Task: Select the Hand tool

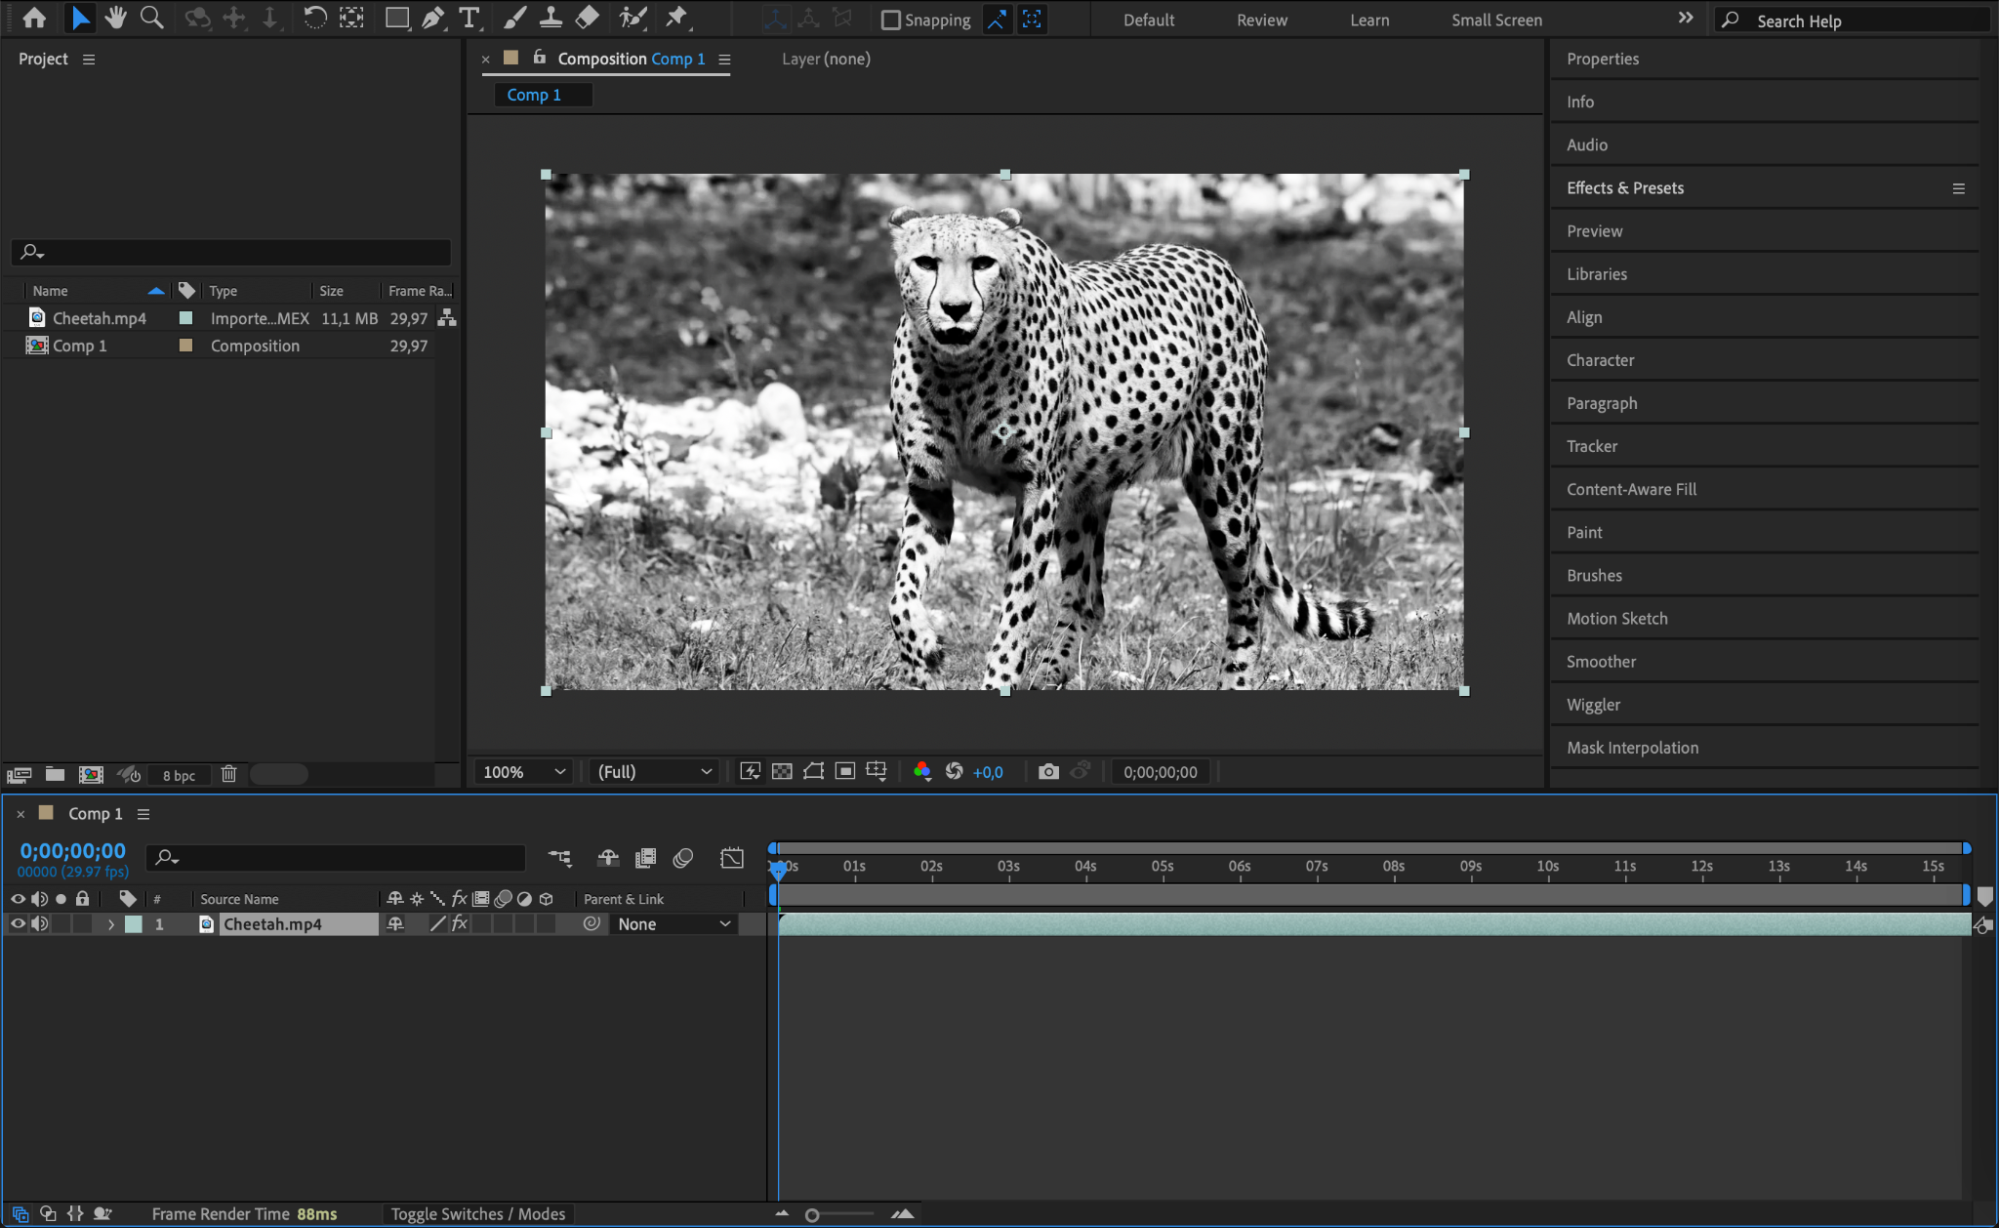Action: pyautogui.click(x=116, y=18)
